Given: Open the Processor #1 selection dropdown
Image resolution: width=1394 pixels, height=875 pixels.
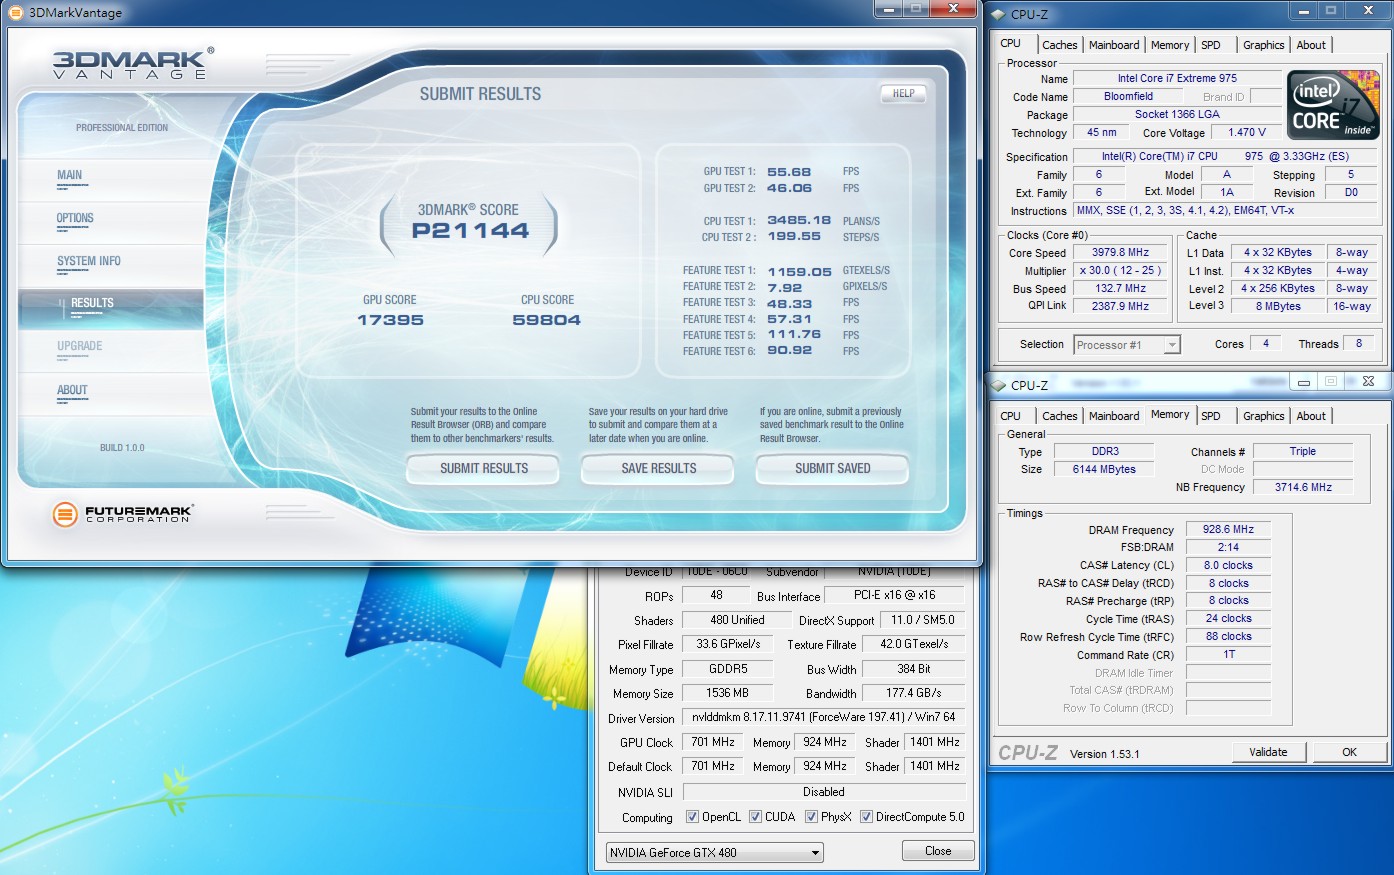Looking at the screenshot, I should pyautogui.click(x=1127, y=345).
